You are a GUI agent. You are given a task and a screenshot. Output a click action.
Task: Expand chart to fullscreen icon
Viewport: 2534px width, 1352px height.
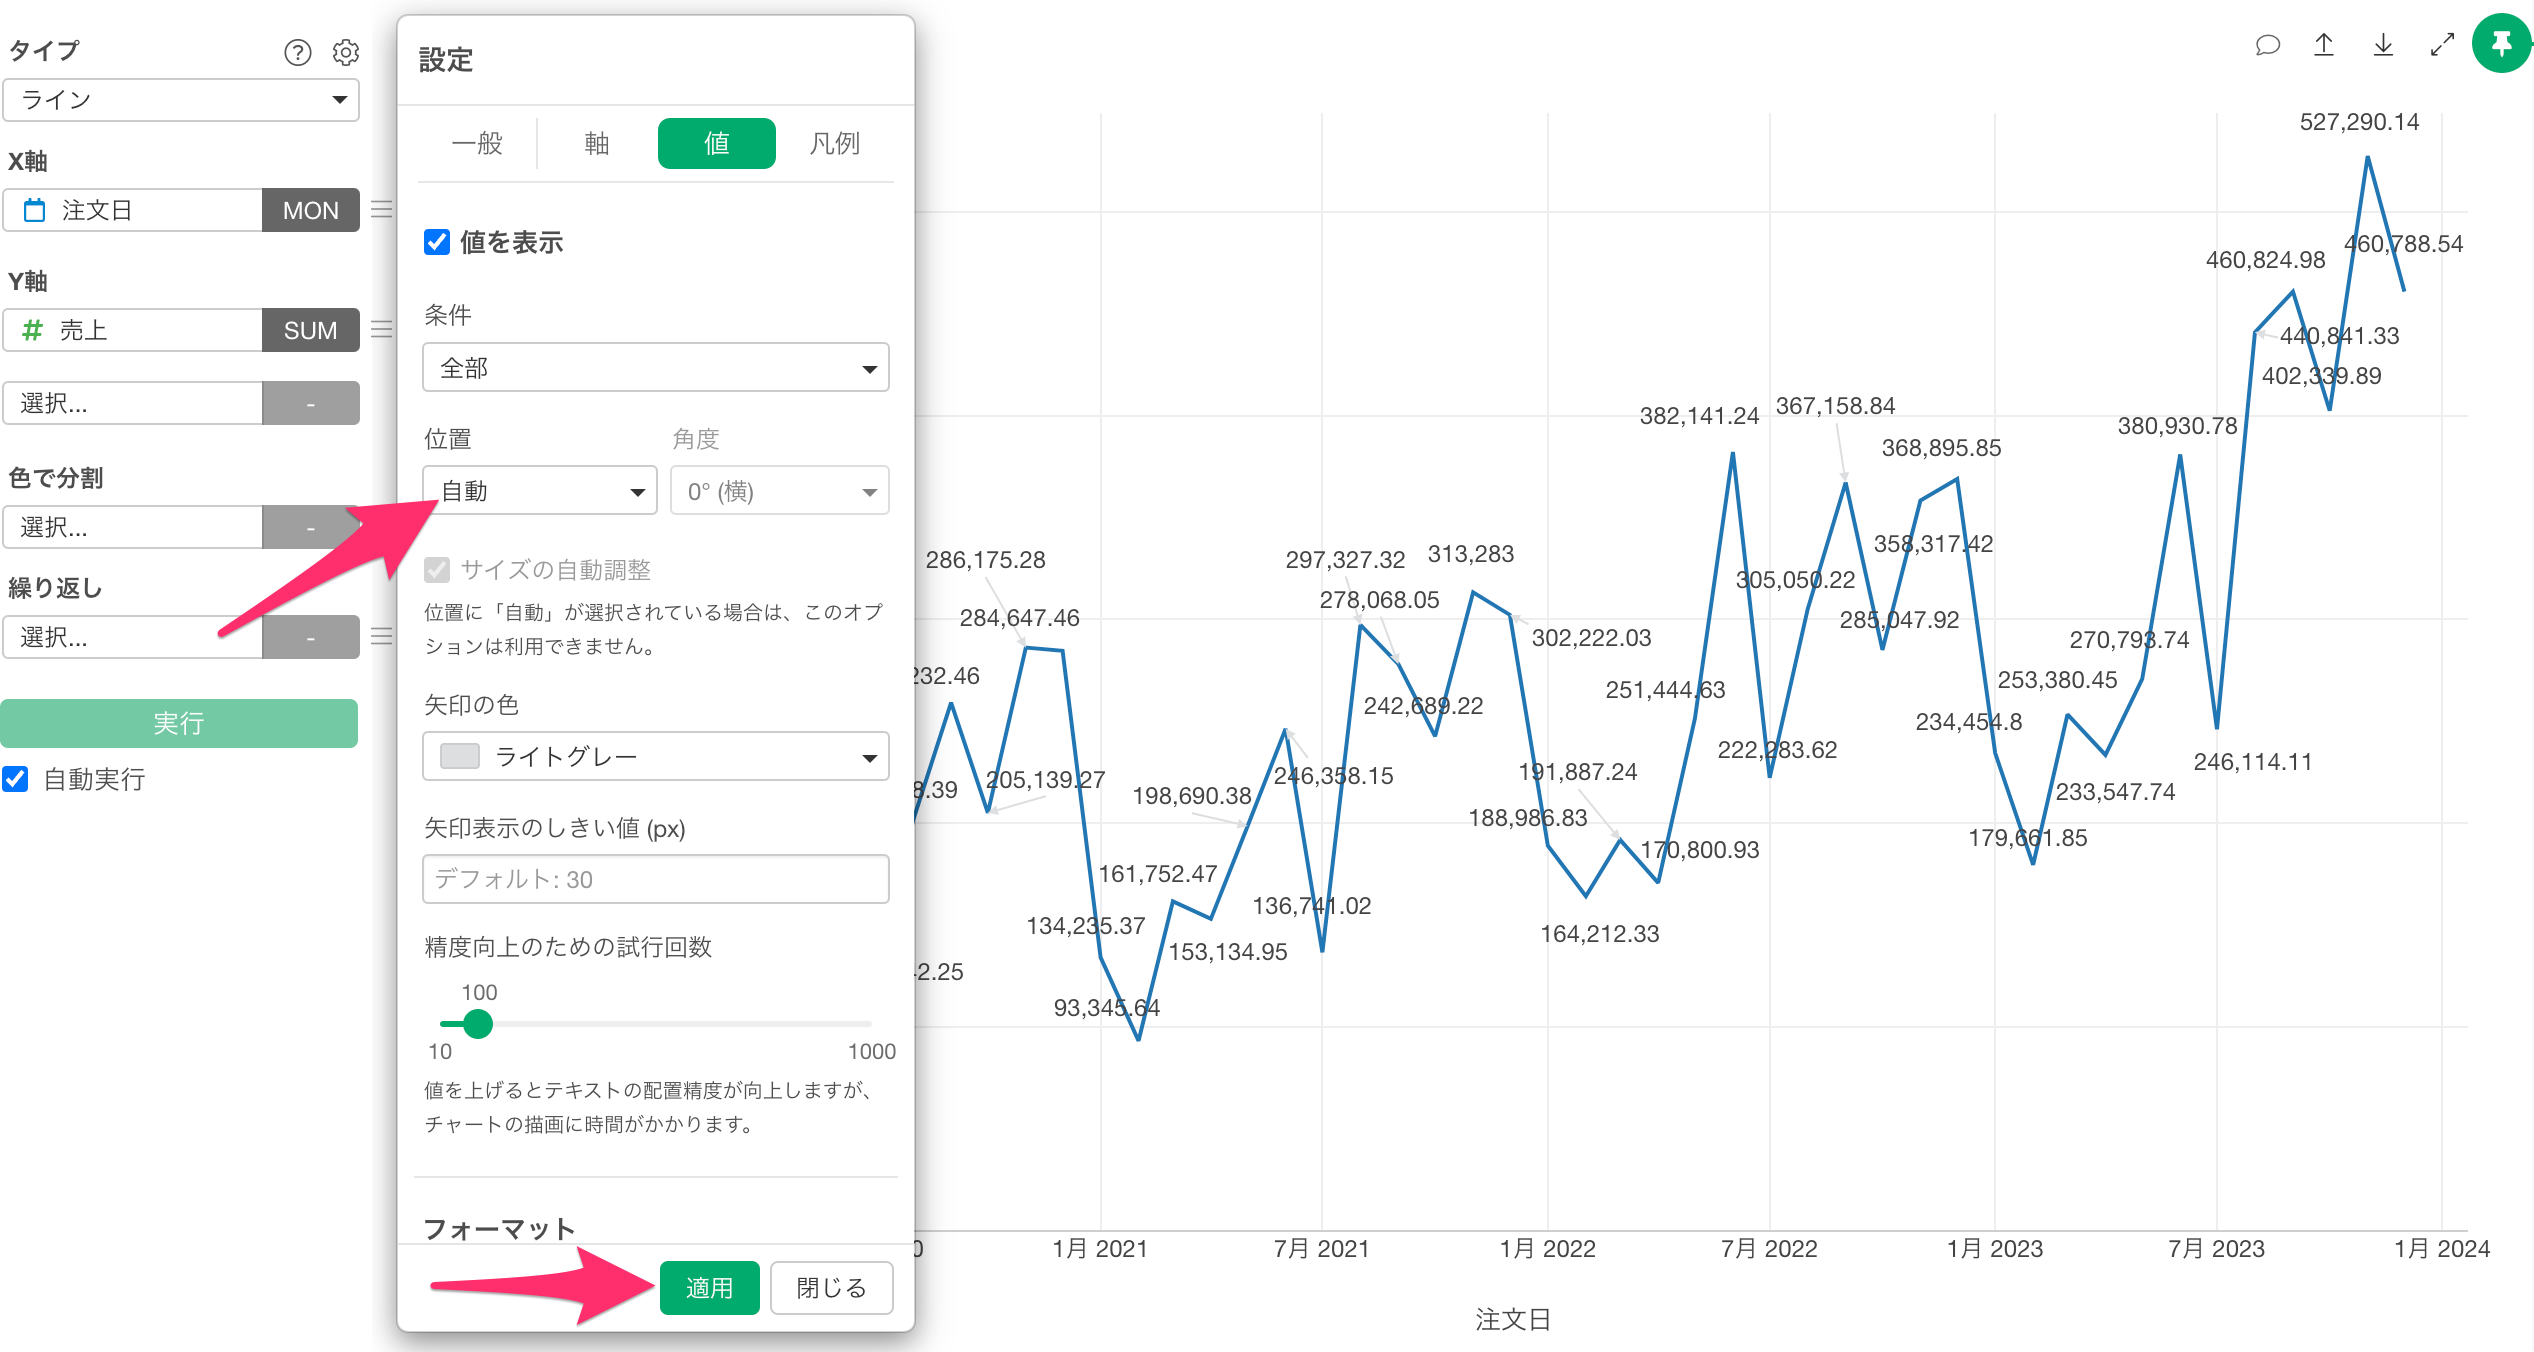(x=2442, y=45)
